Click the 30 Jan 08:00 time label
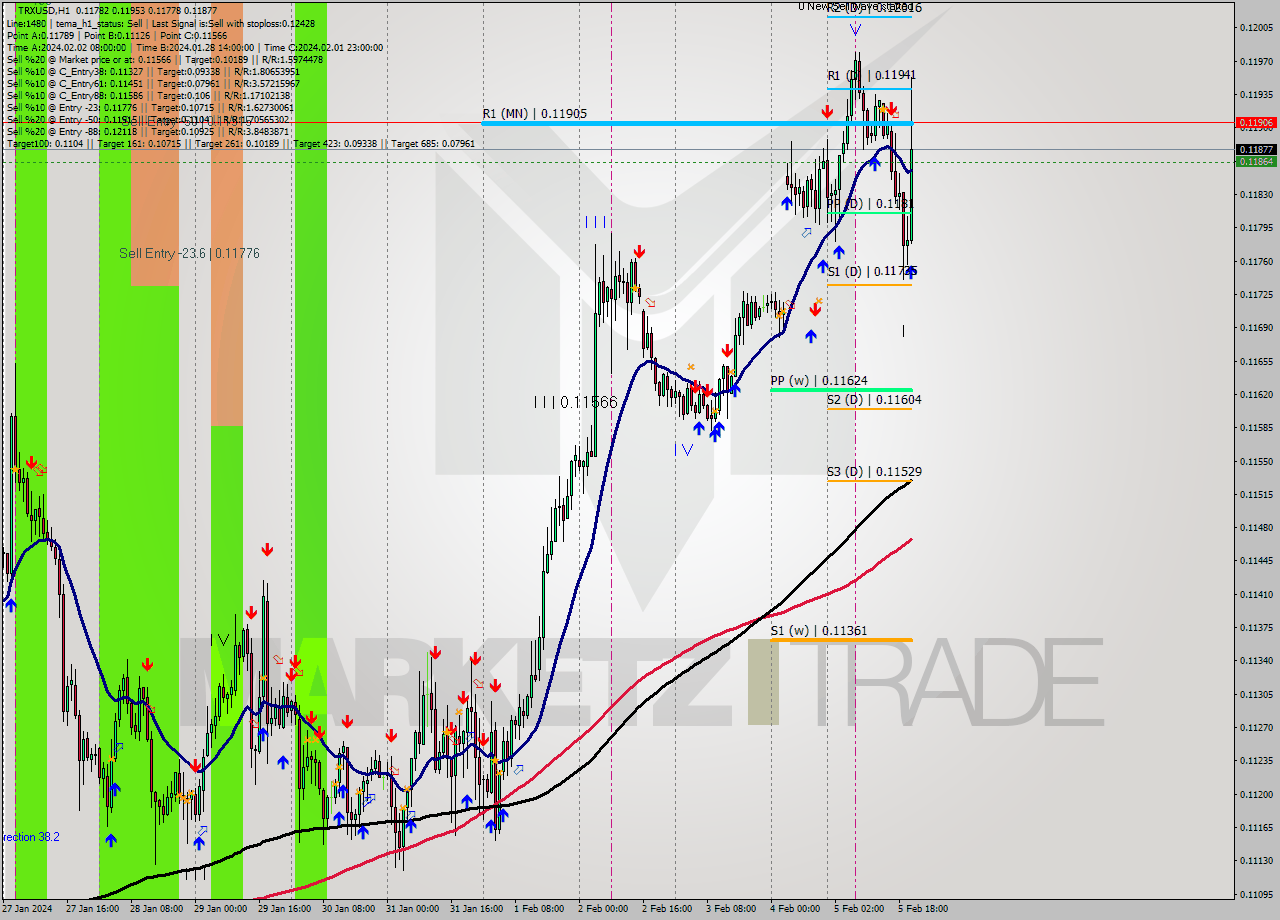The image size is (1280, 920). [x=349, y=909]
